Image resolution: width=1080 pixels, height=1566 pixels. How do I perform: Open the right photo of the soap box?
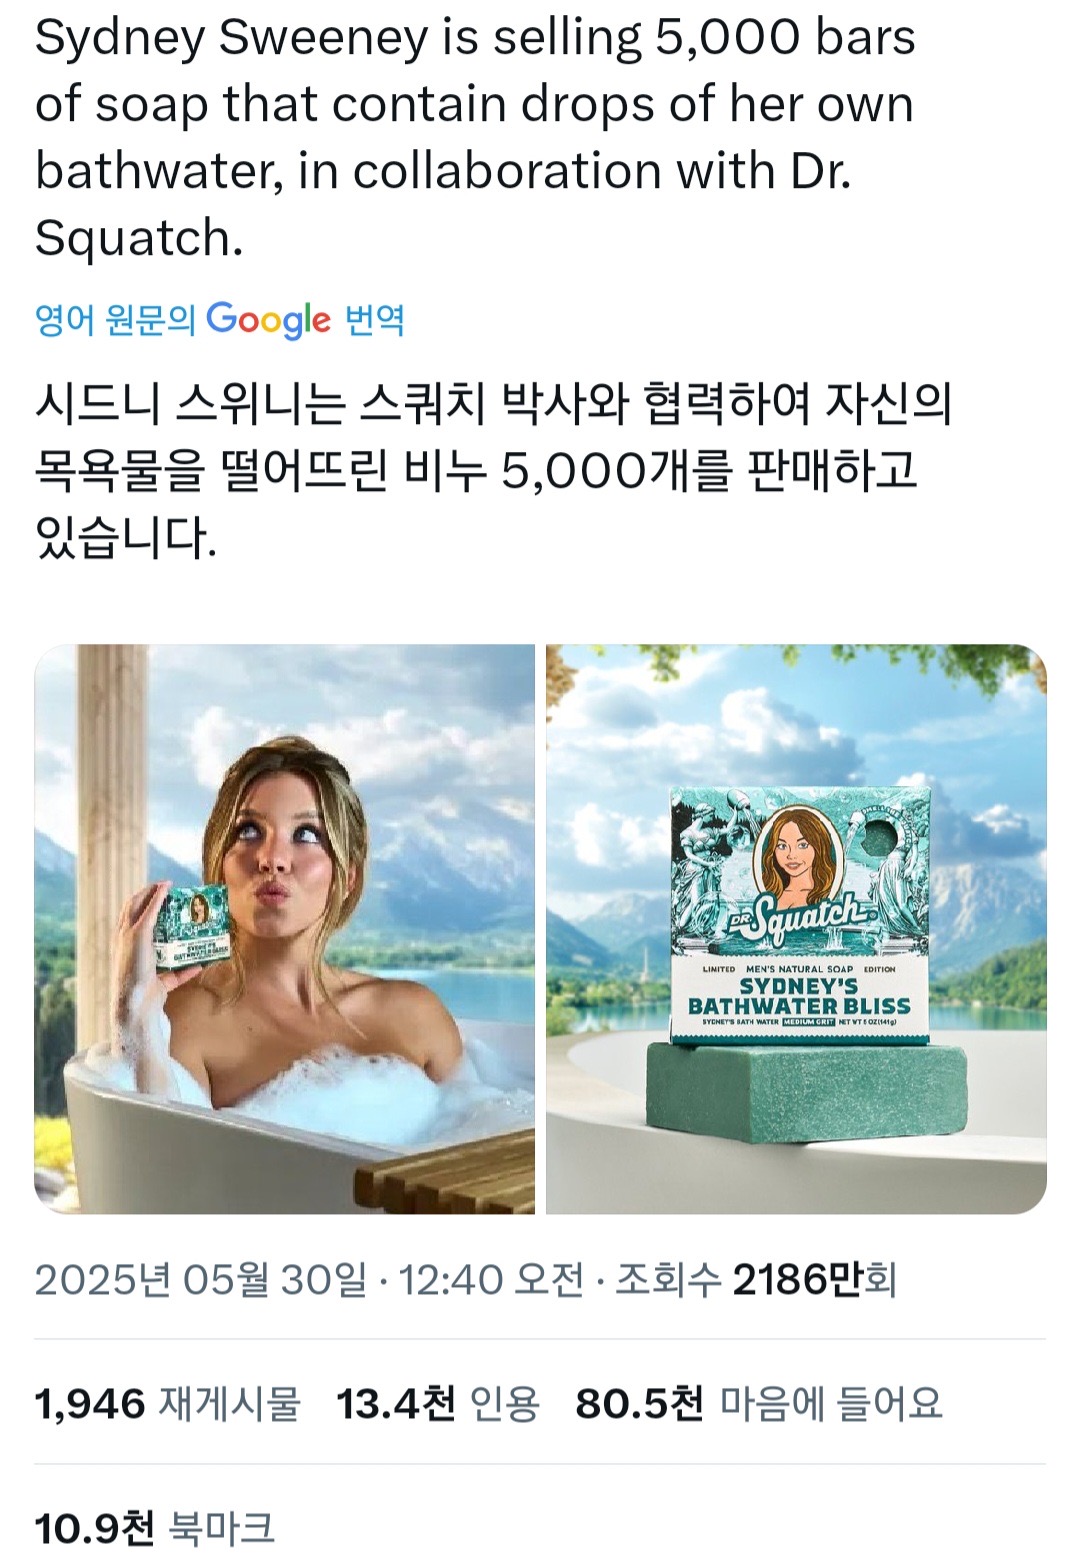[x=796, y=929]
